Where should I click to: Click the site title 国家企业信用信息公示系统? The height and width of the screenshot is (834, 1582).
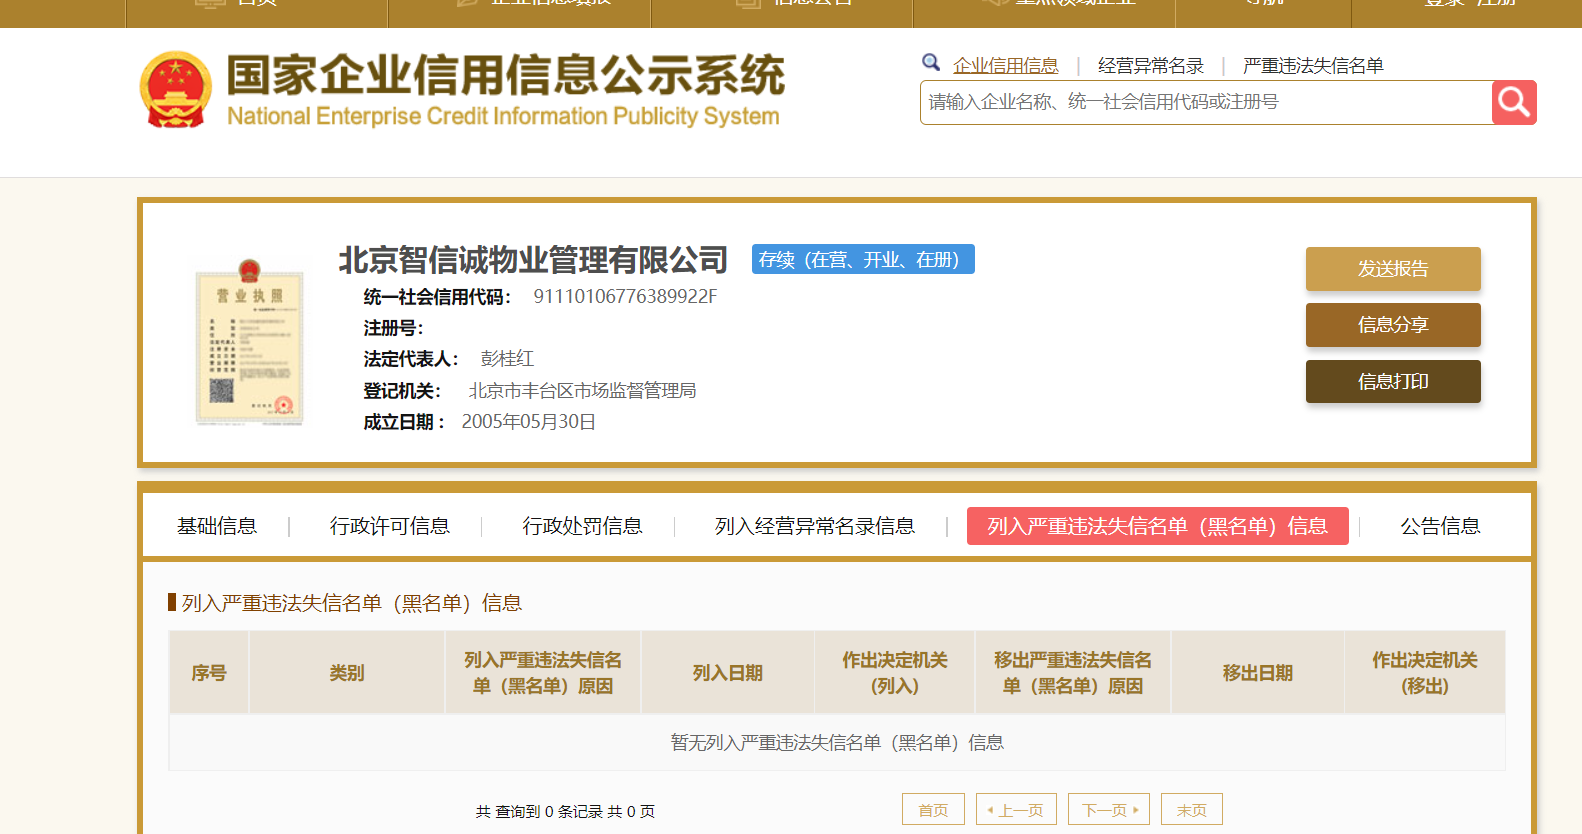click(506, 75)
